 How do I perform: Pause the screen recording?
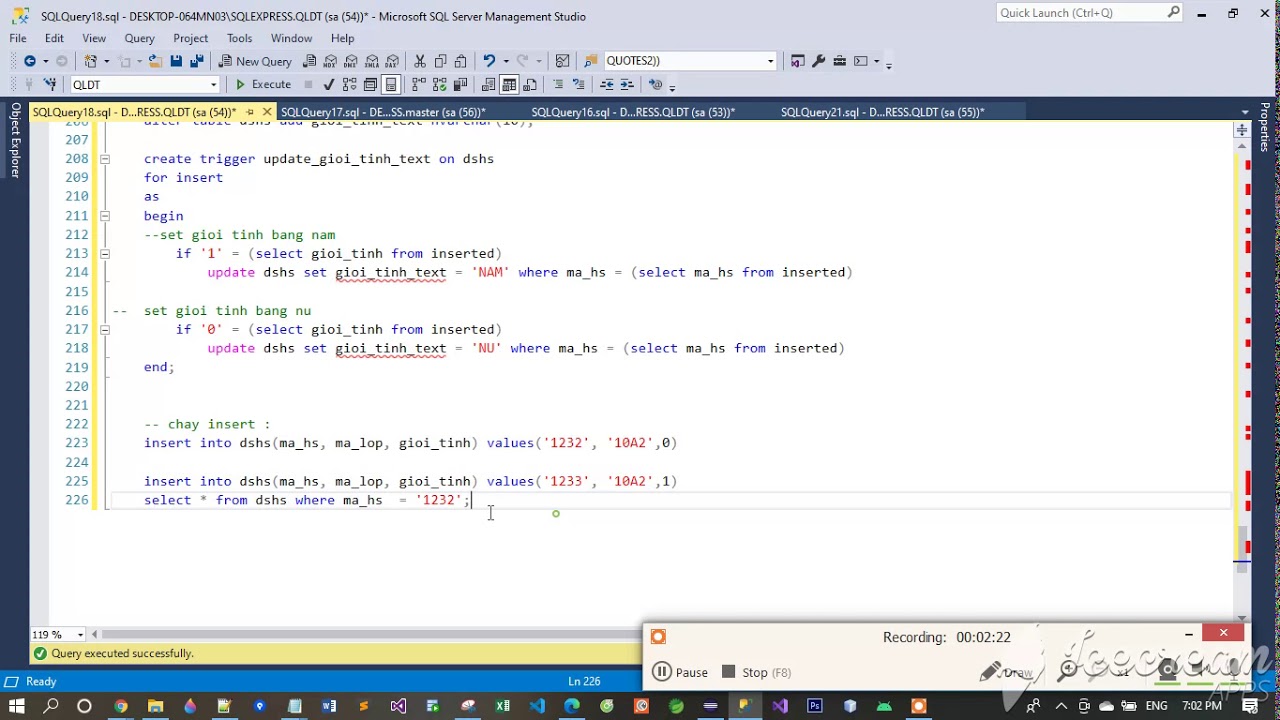tap(680, 673)
